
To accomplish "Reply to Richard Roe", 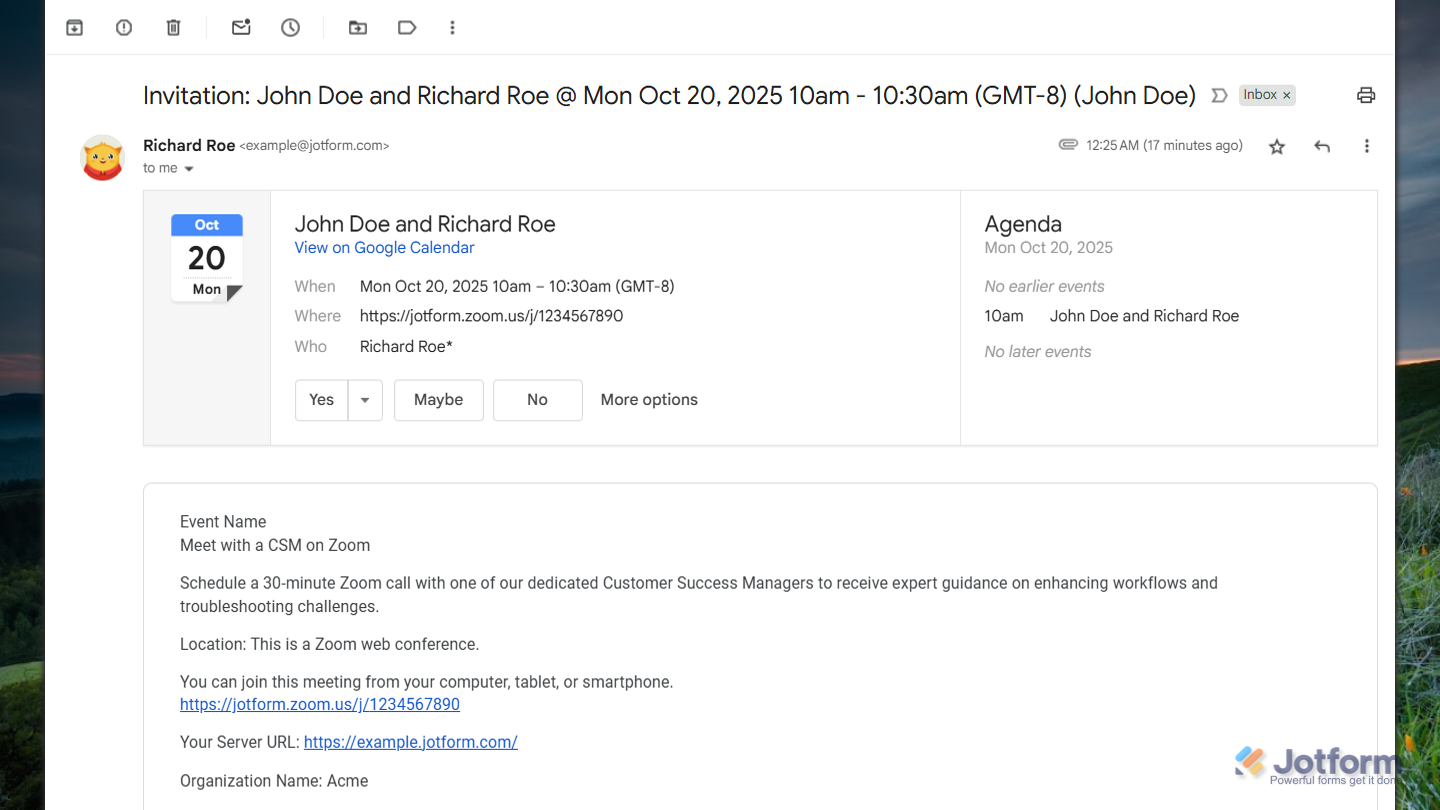I will click(1321, 146).
